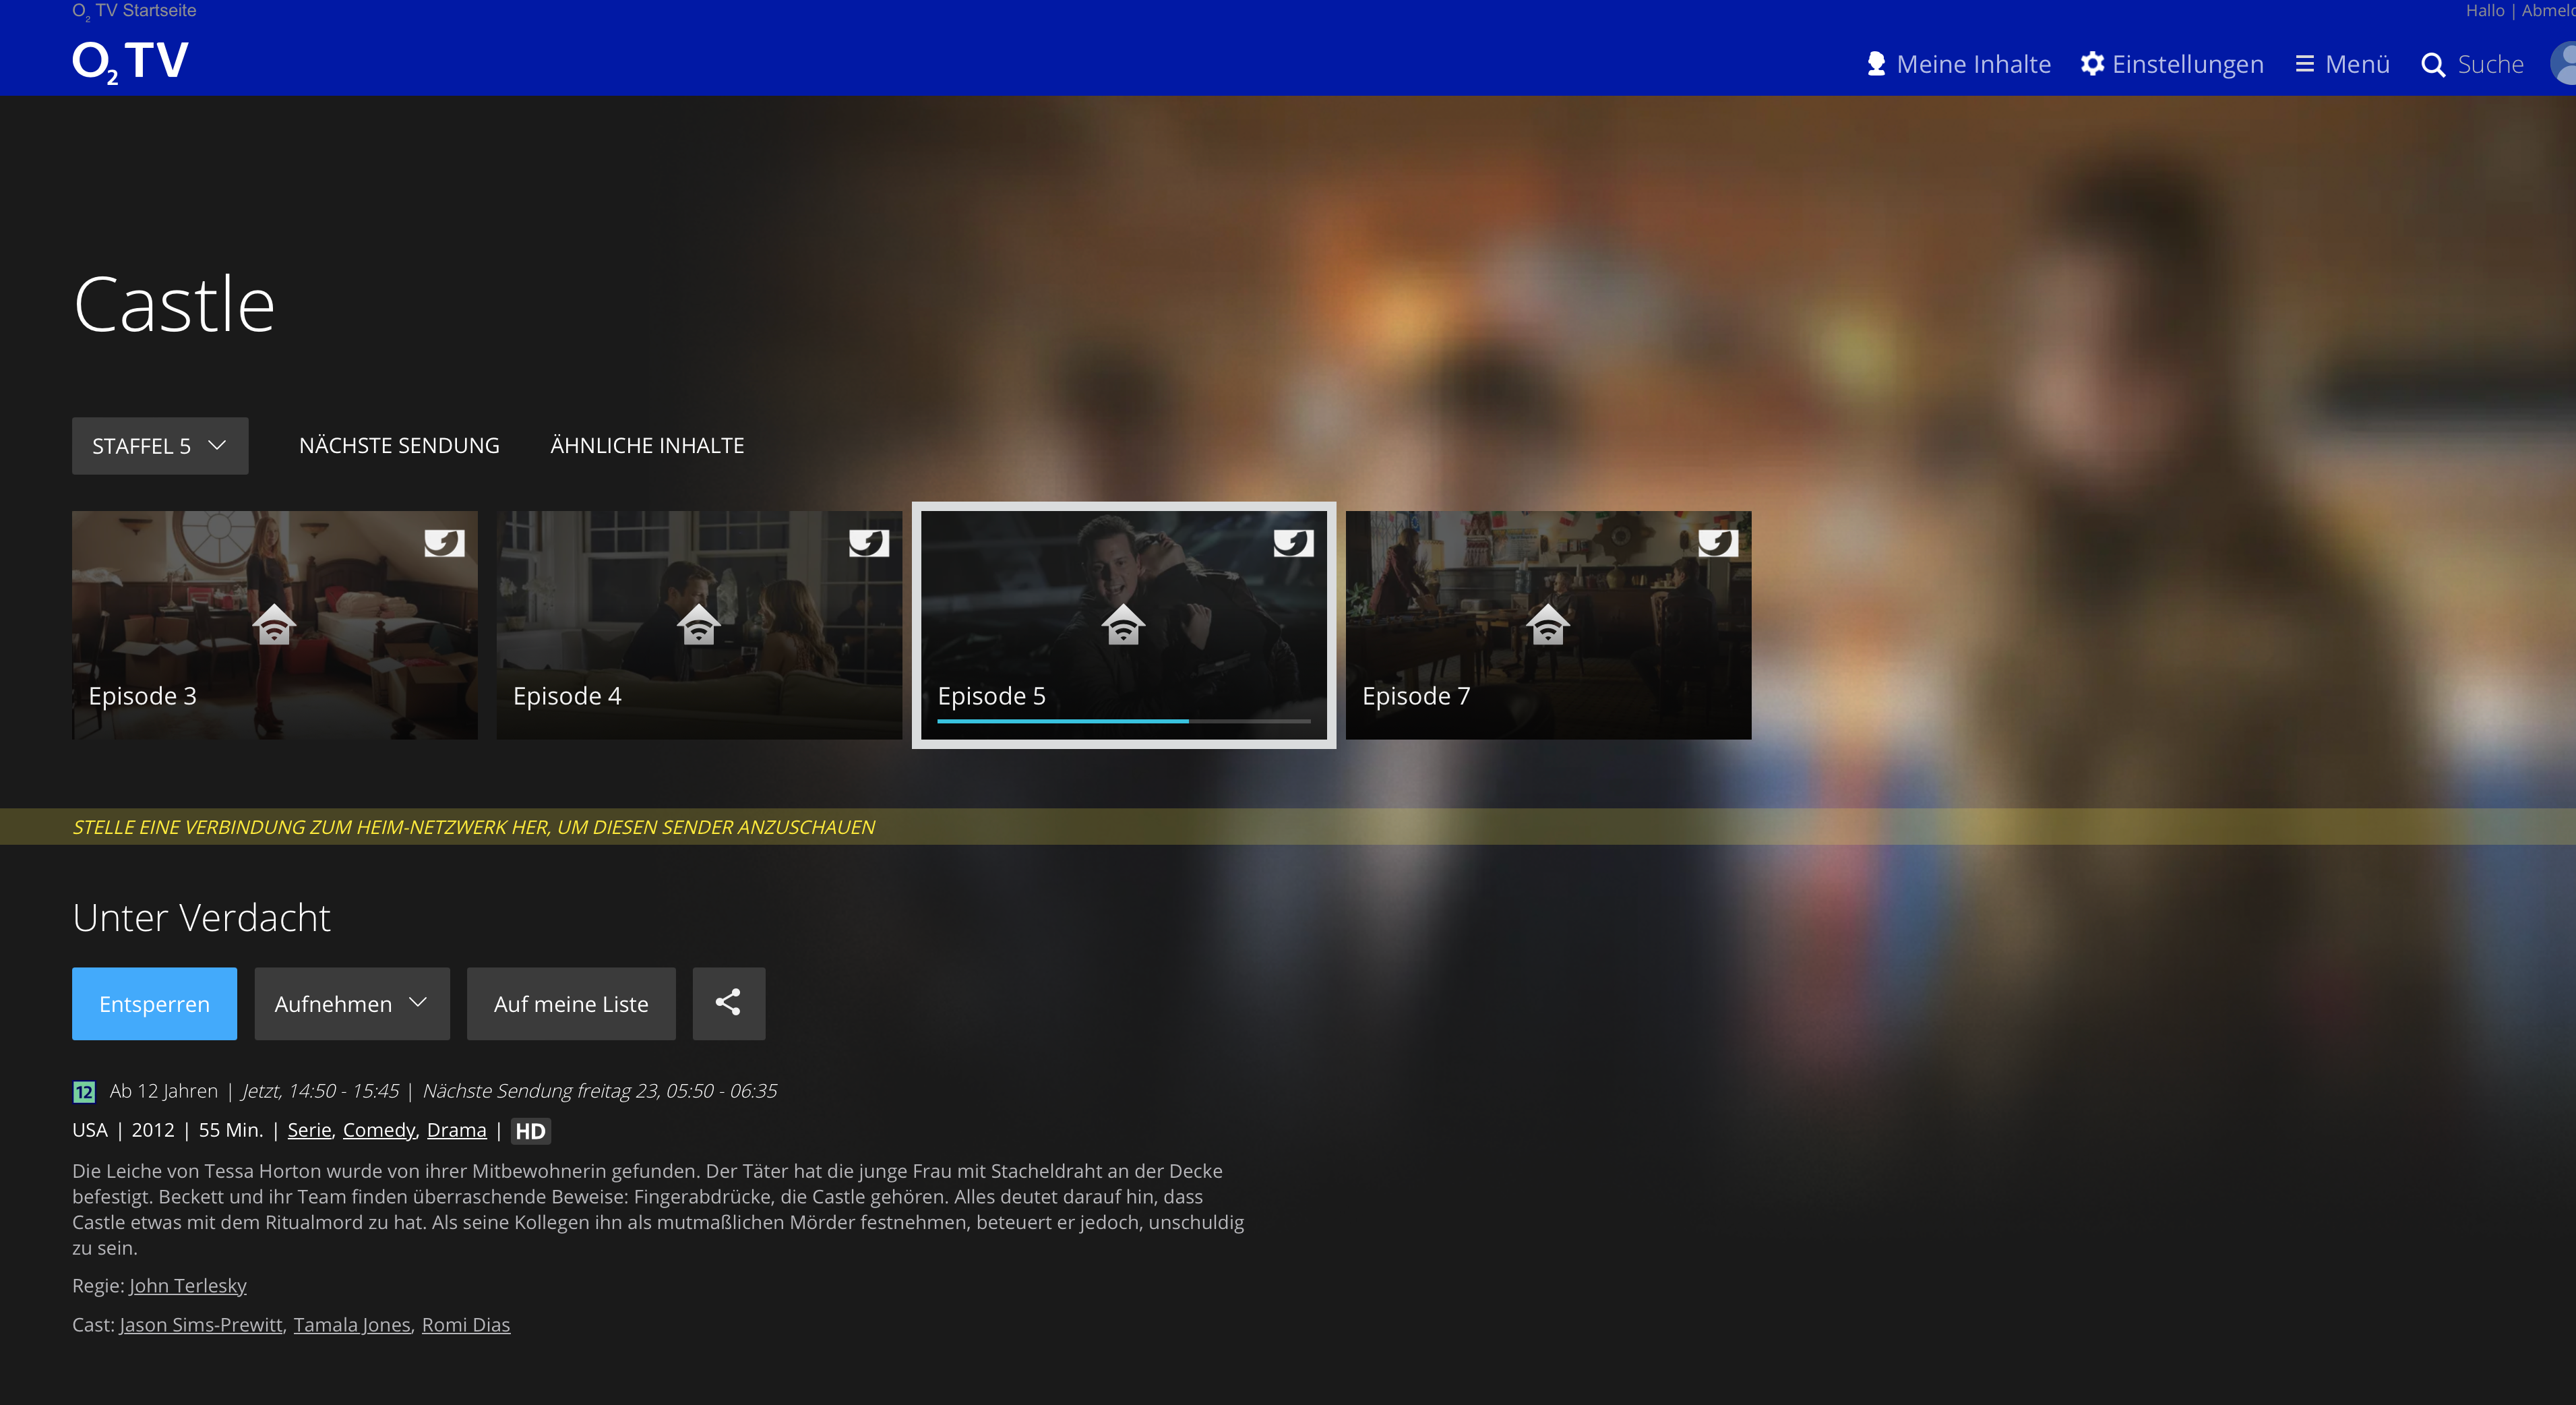Add episode with Auf meine Liste
2576x1405 pixels.
click(x=571, y=1004)
